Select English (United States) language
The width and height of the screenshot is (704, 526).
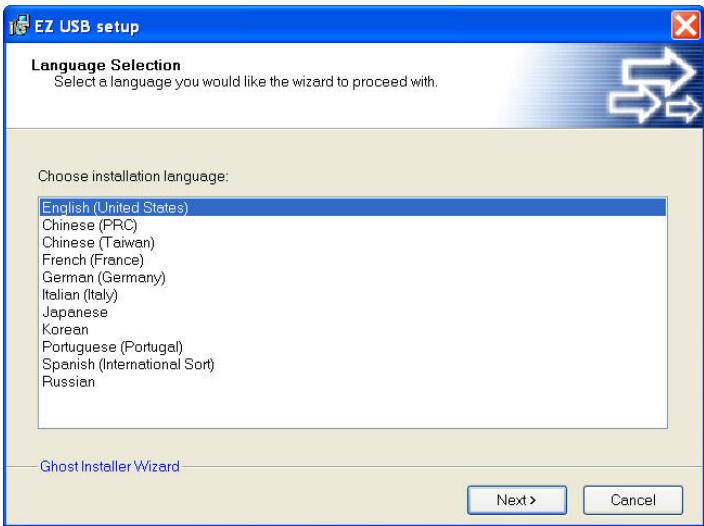tap(353, 207)
